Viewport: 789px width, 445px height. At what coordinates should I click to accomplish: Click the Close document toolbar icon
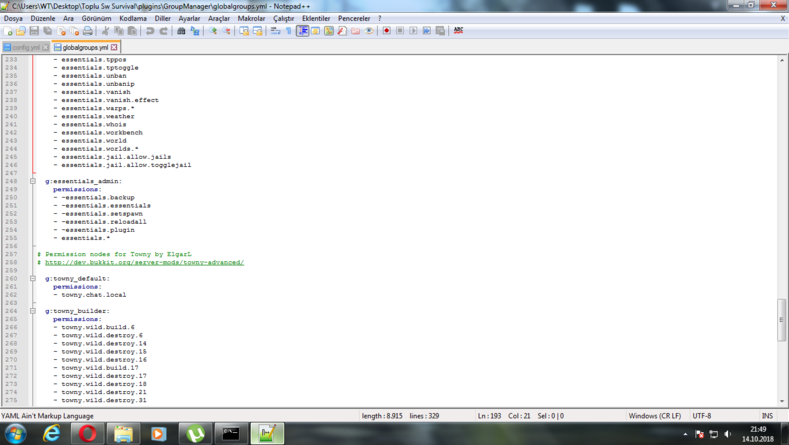pos(61,31)
